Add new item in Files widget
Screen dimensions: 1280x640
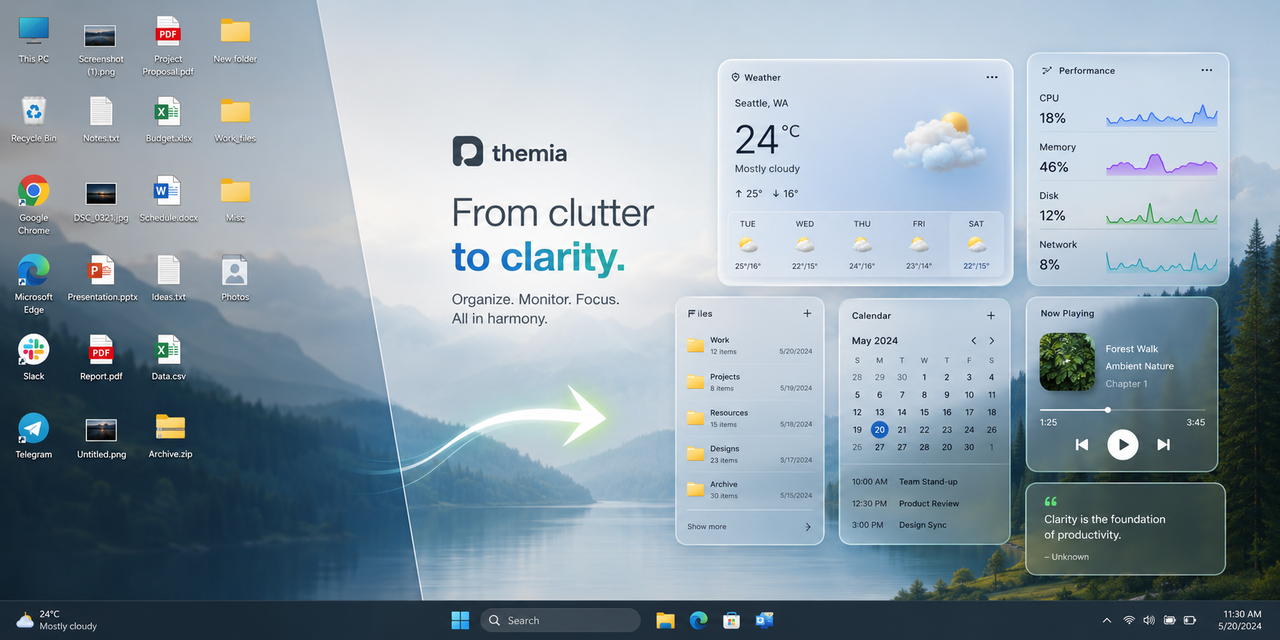(807, 313)
